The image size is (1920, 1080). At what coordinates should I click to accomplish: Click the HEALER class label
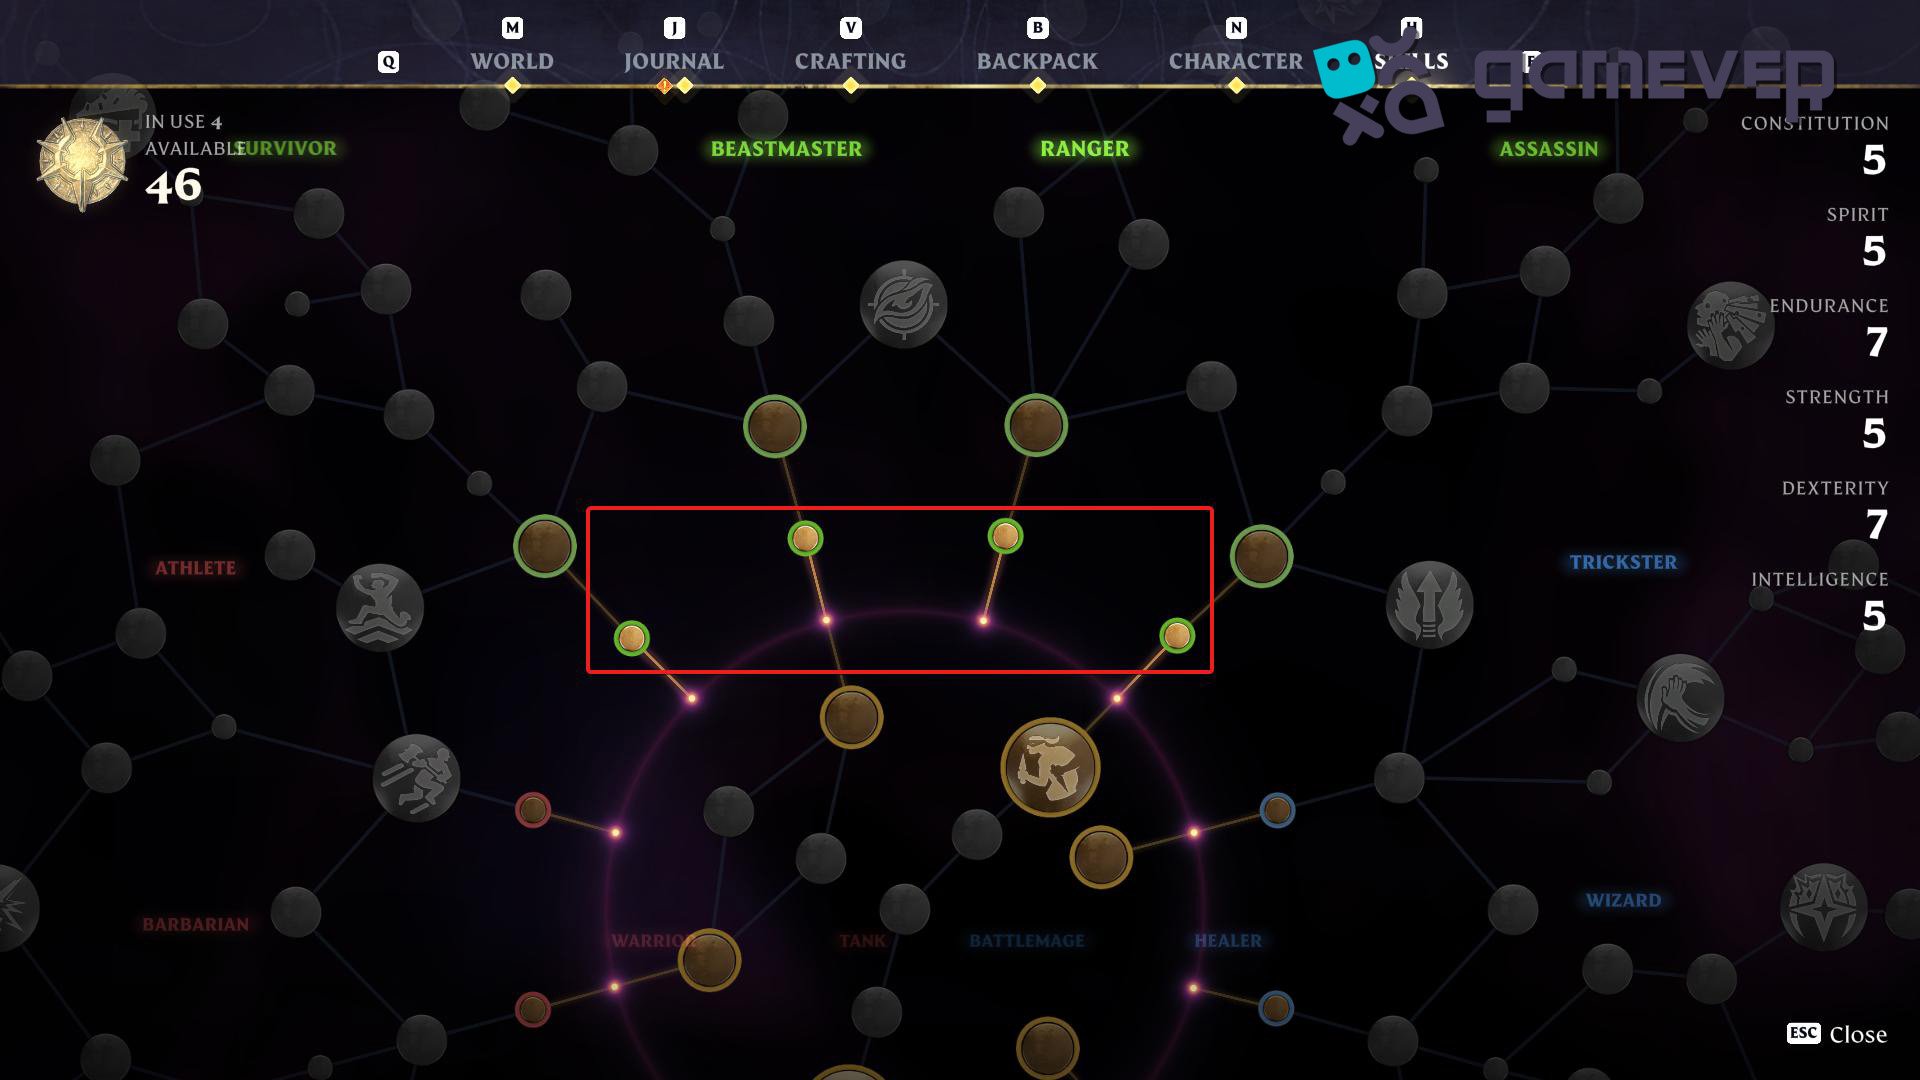(x=1228, y=941)
